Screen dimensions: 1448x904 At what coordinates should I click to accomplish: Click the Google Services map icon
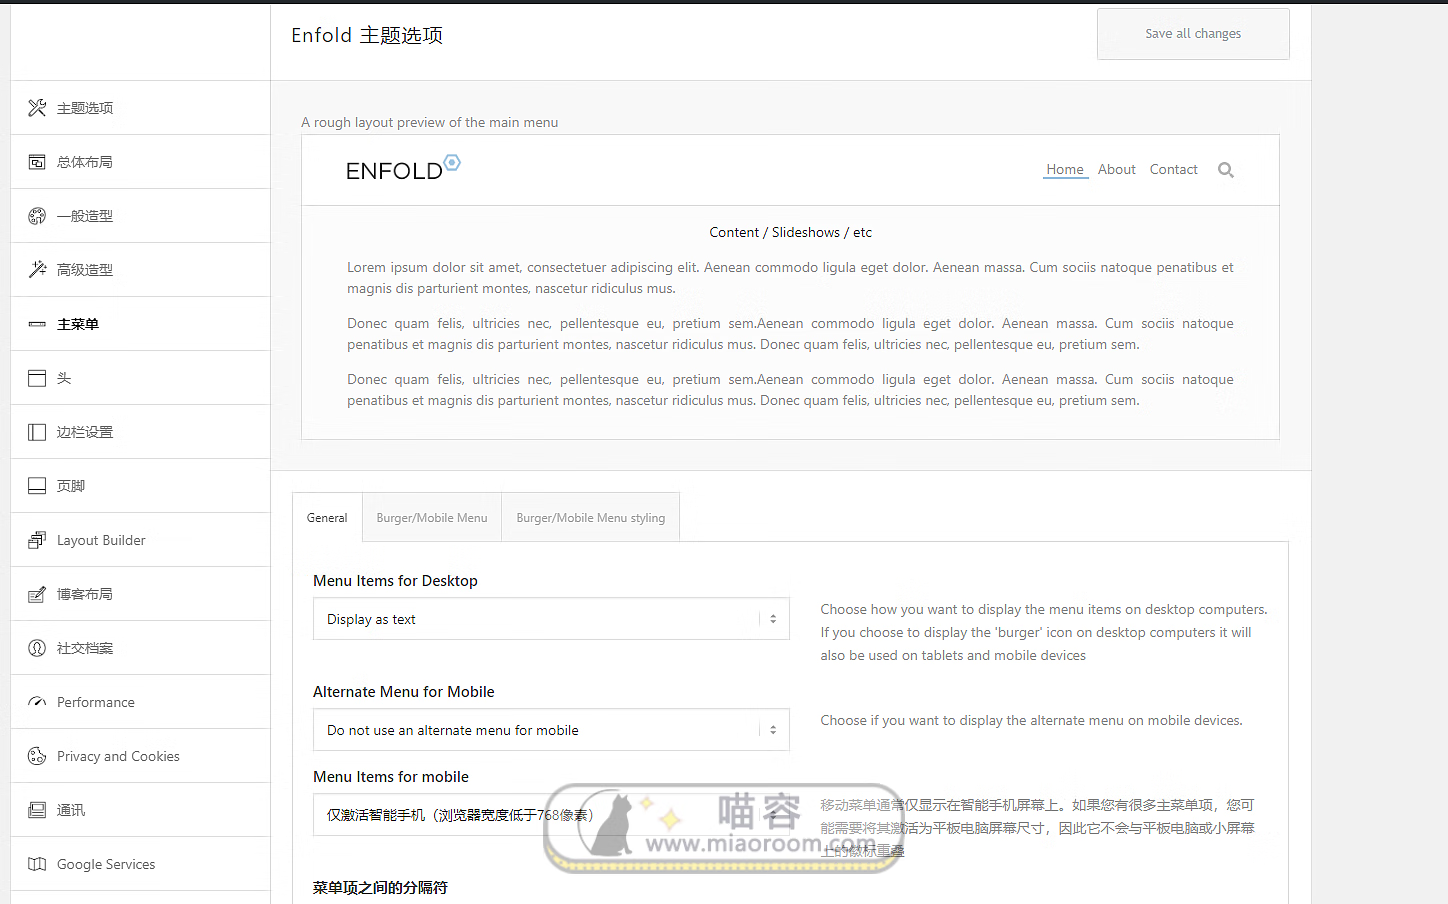37,864
